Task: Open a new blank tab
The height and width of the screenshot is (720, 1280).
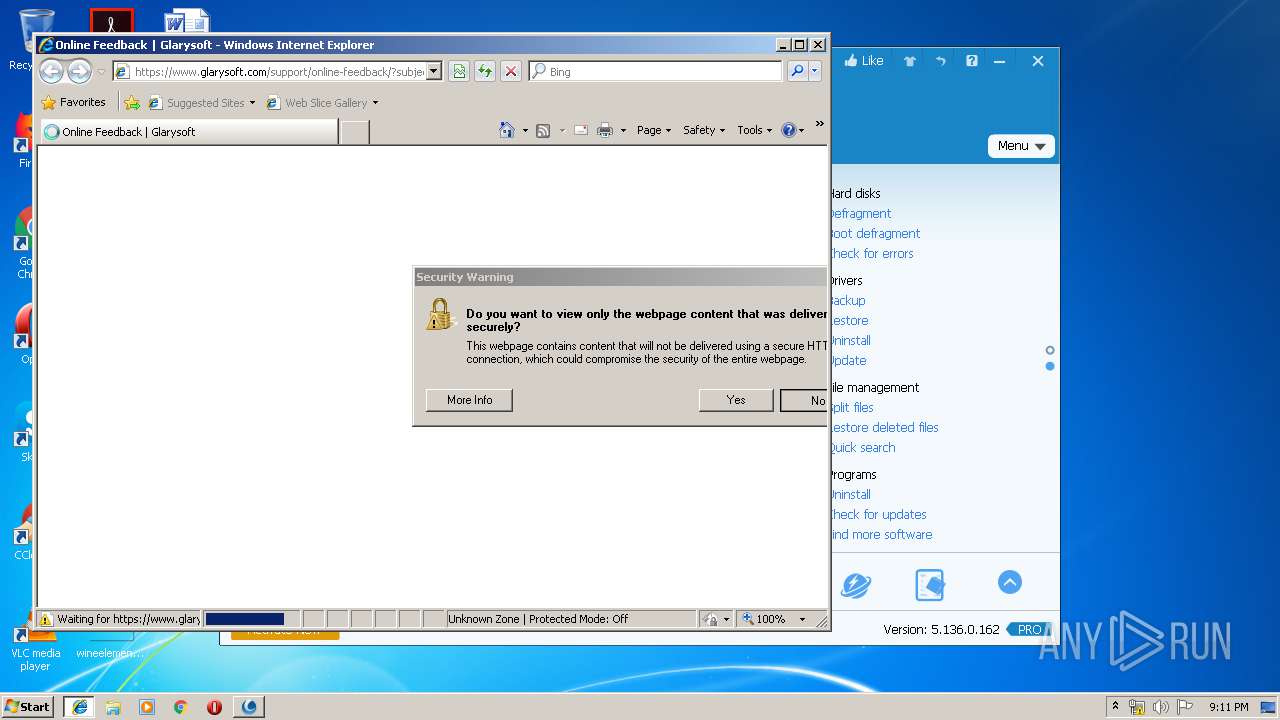Action: 355,132
